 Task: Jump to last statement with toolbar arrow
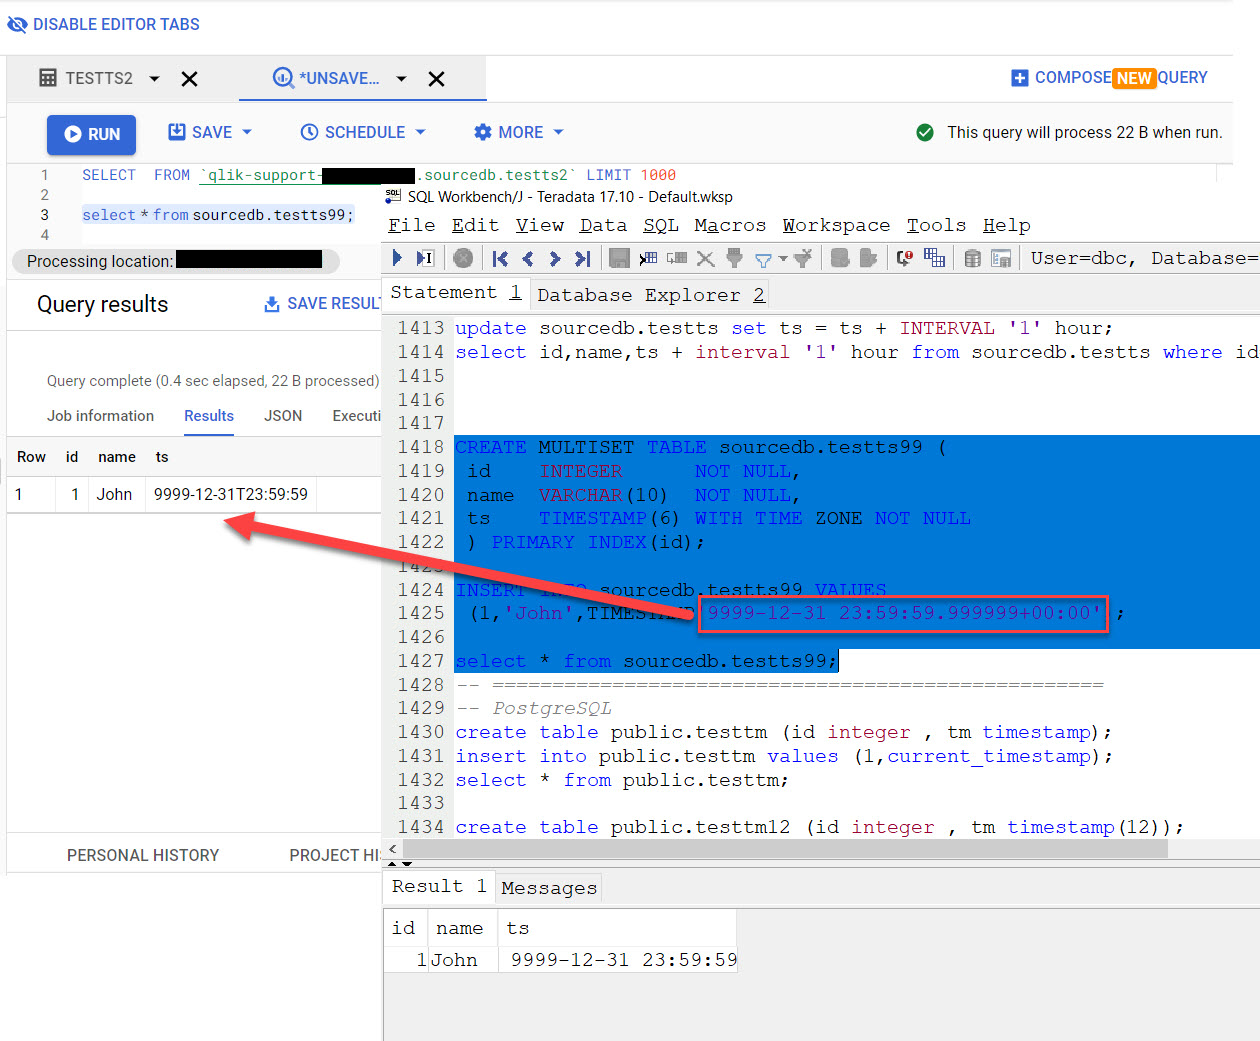(582, 259)
